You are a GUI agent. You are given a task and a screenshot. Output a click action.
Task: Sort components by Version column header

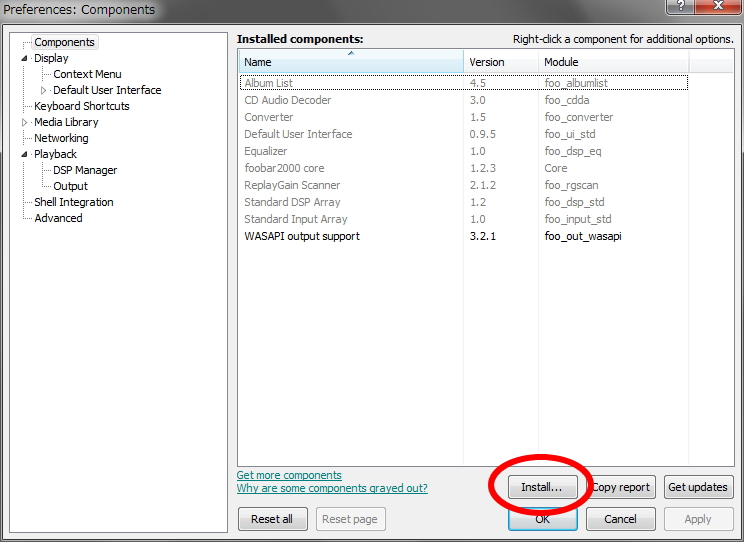click(x=501, y=62)
